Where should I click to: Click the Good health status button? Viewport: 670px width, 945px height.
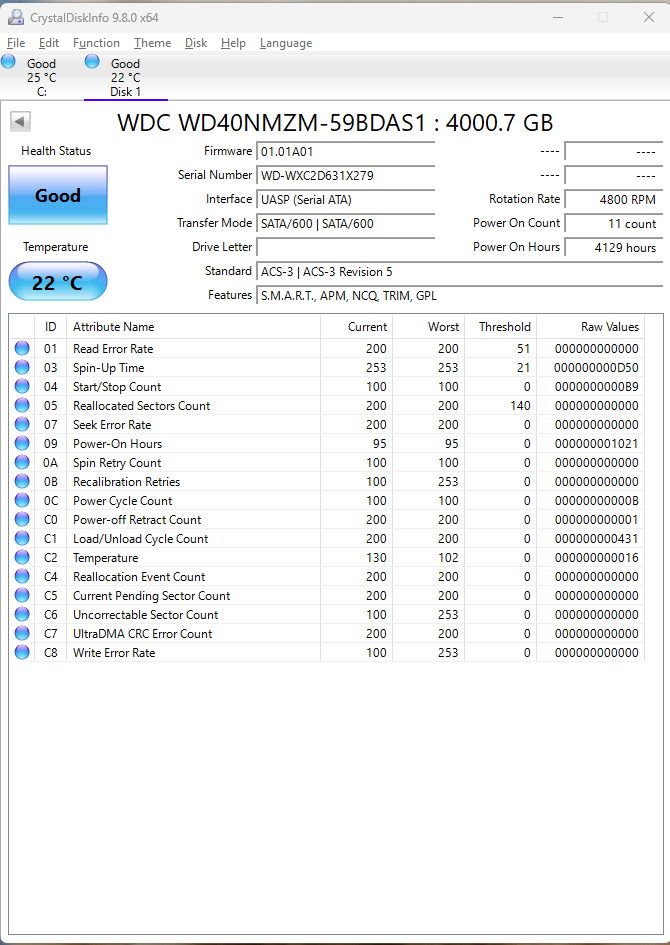[x=58, y=195]
